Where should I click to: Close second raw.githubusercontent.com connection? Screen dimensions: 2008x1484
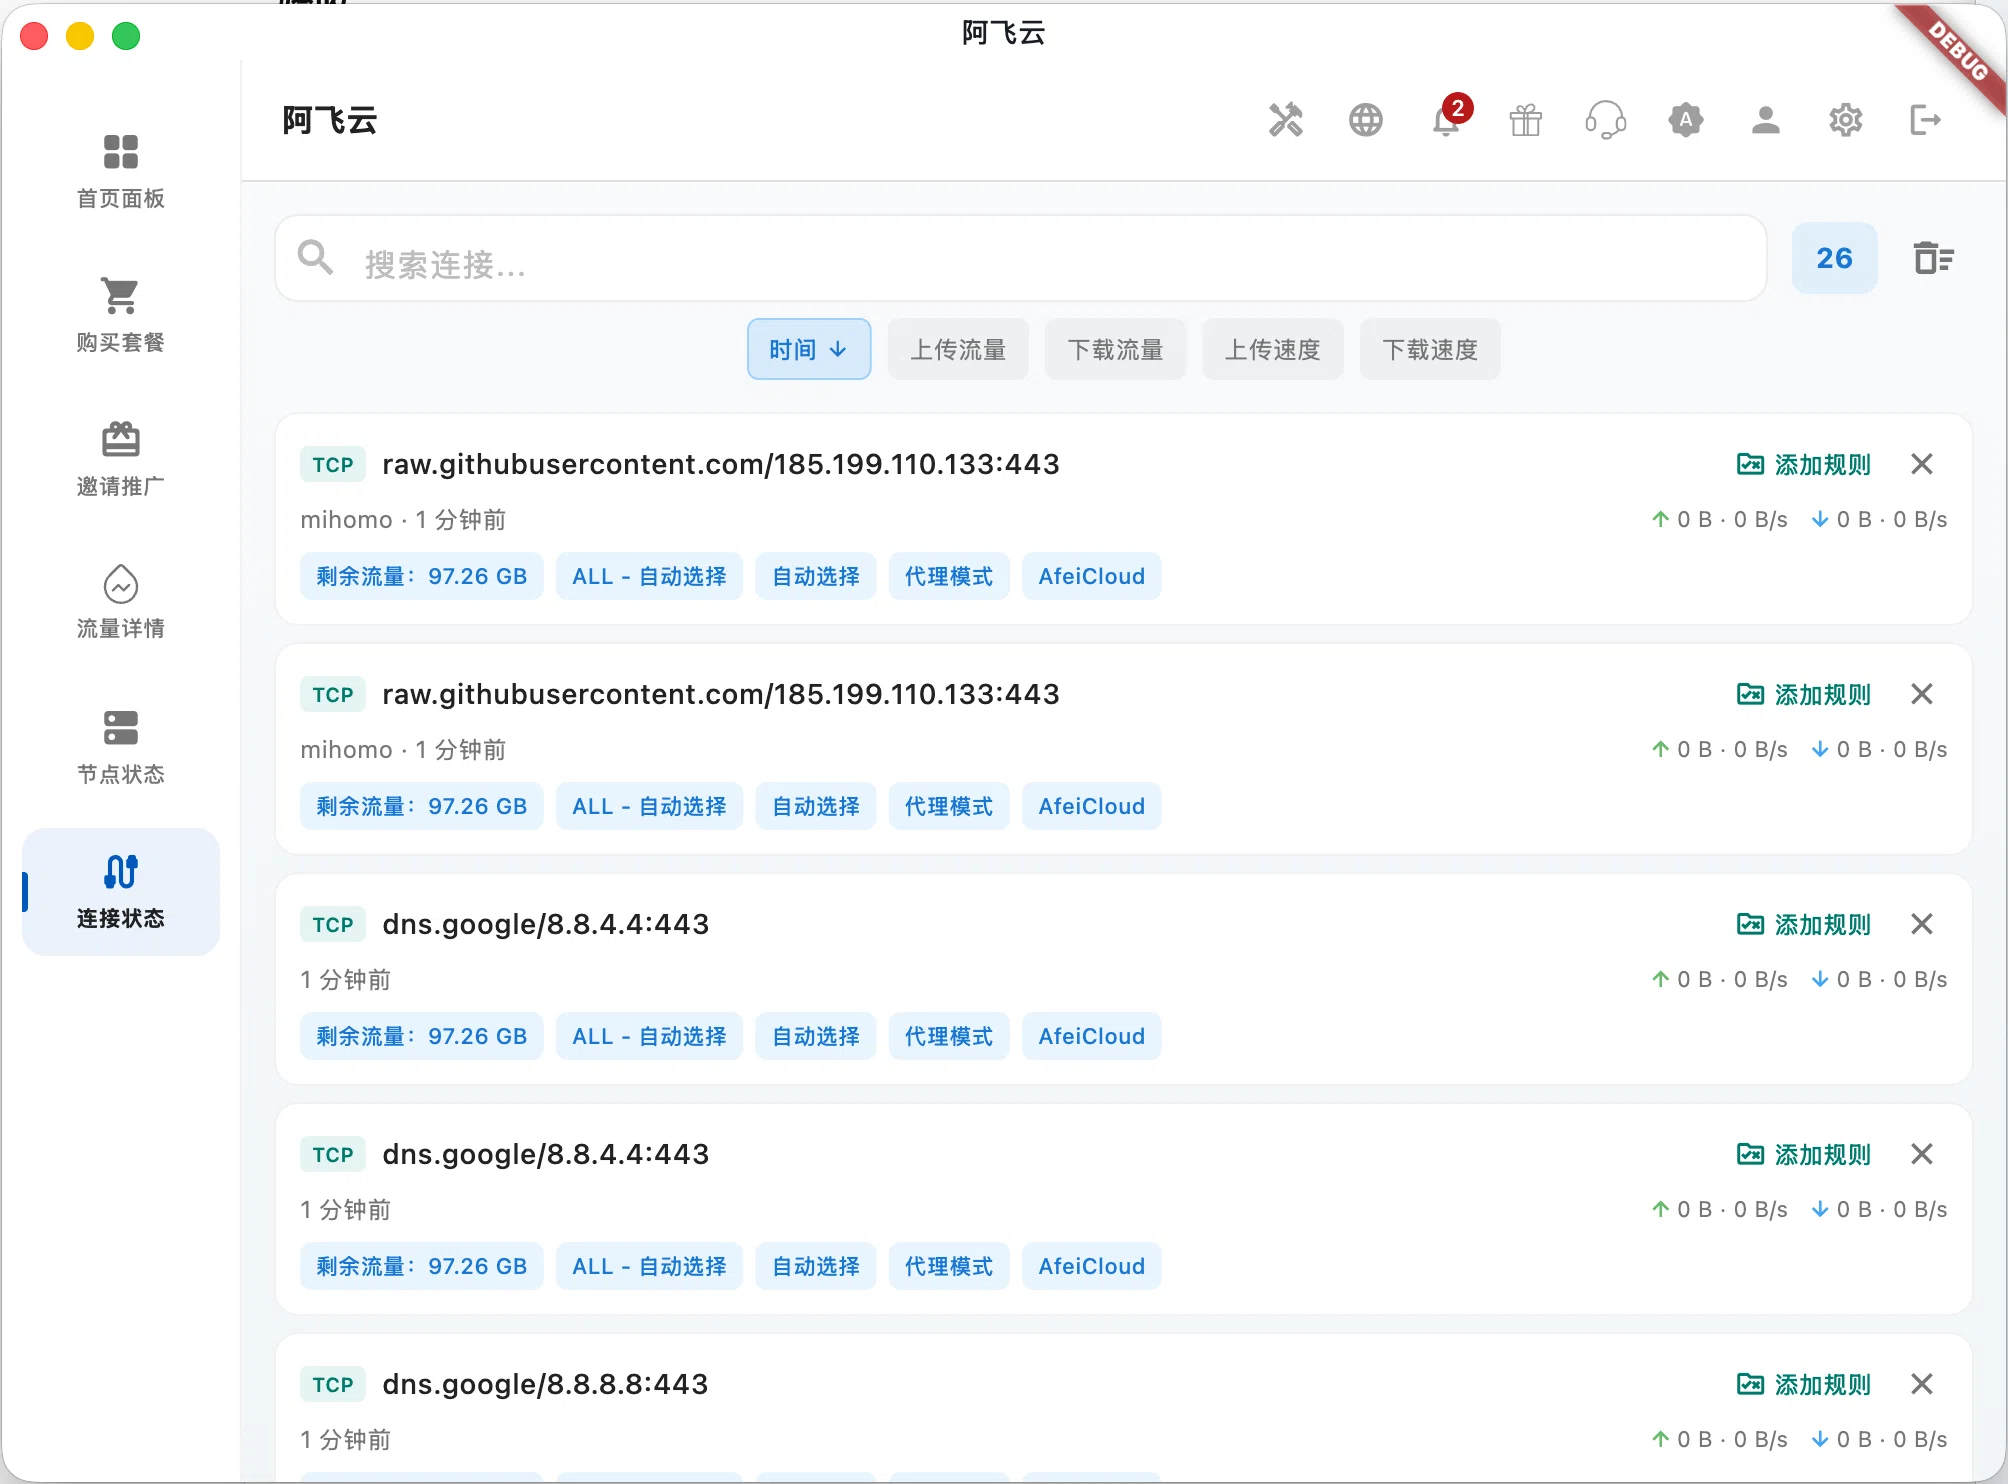pyautogui.click(x=1922, y=694)
